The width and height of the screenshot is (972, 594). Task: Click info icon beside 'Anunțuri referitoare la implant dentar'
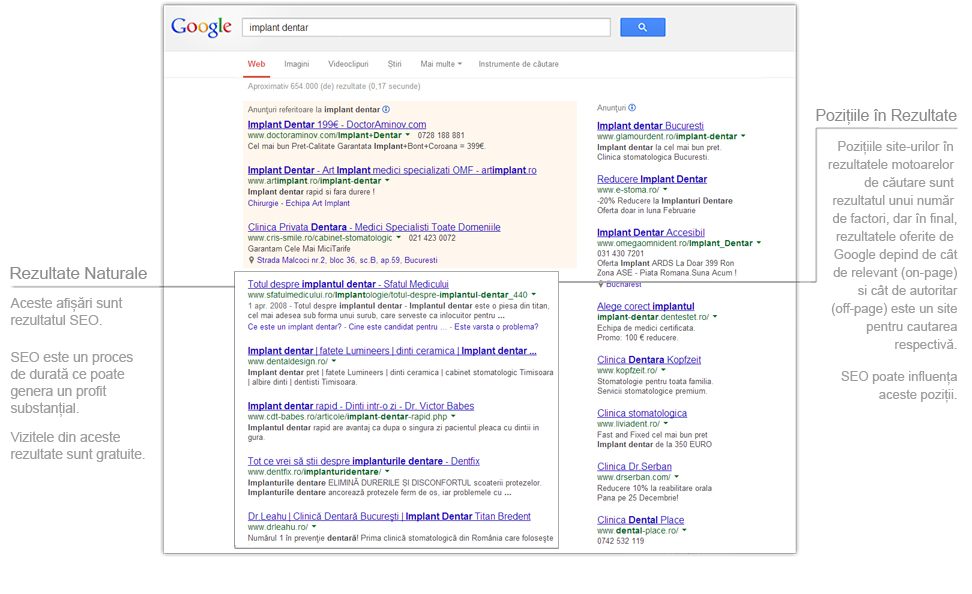(x=386, y=109)
